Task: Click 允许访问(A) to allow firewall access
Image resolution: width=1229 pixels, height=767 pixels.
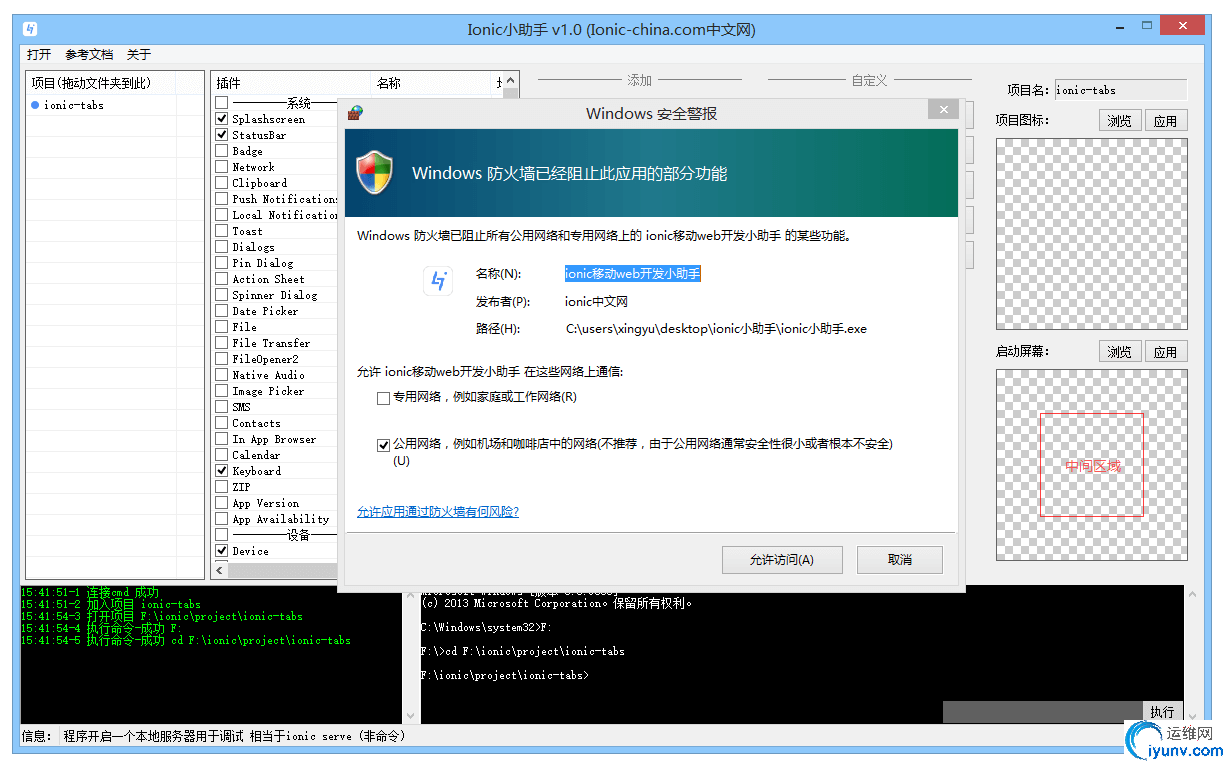Action: 782,560
